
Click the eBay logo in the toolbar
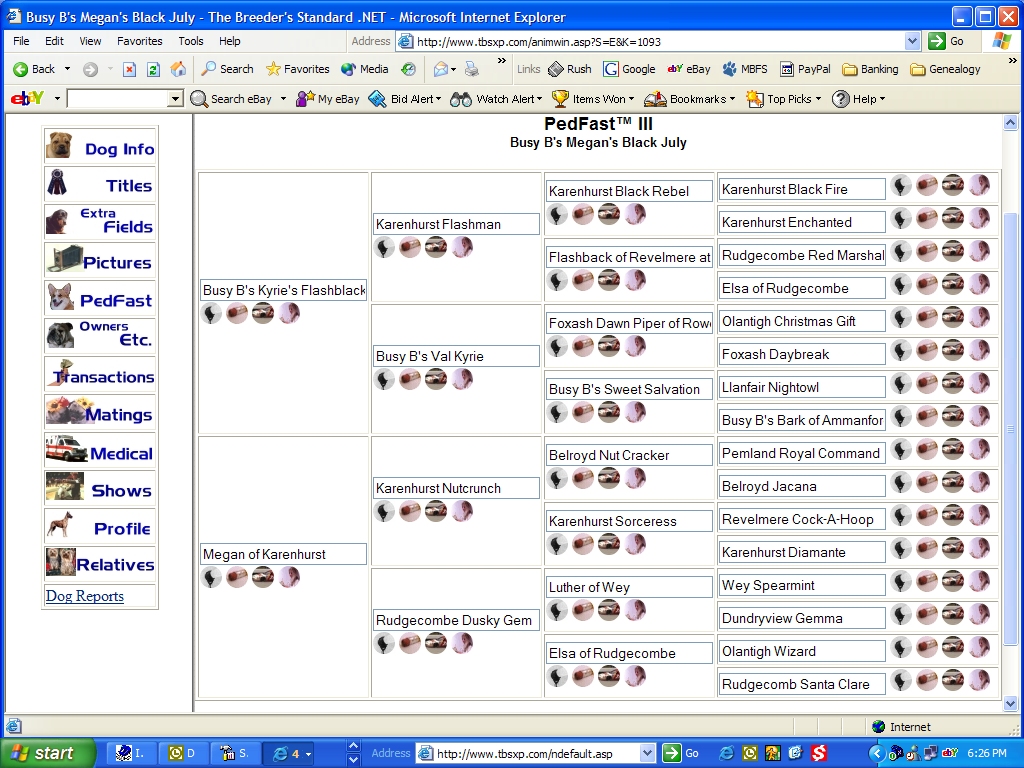[x=25, y=99]
